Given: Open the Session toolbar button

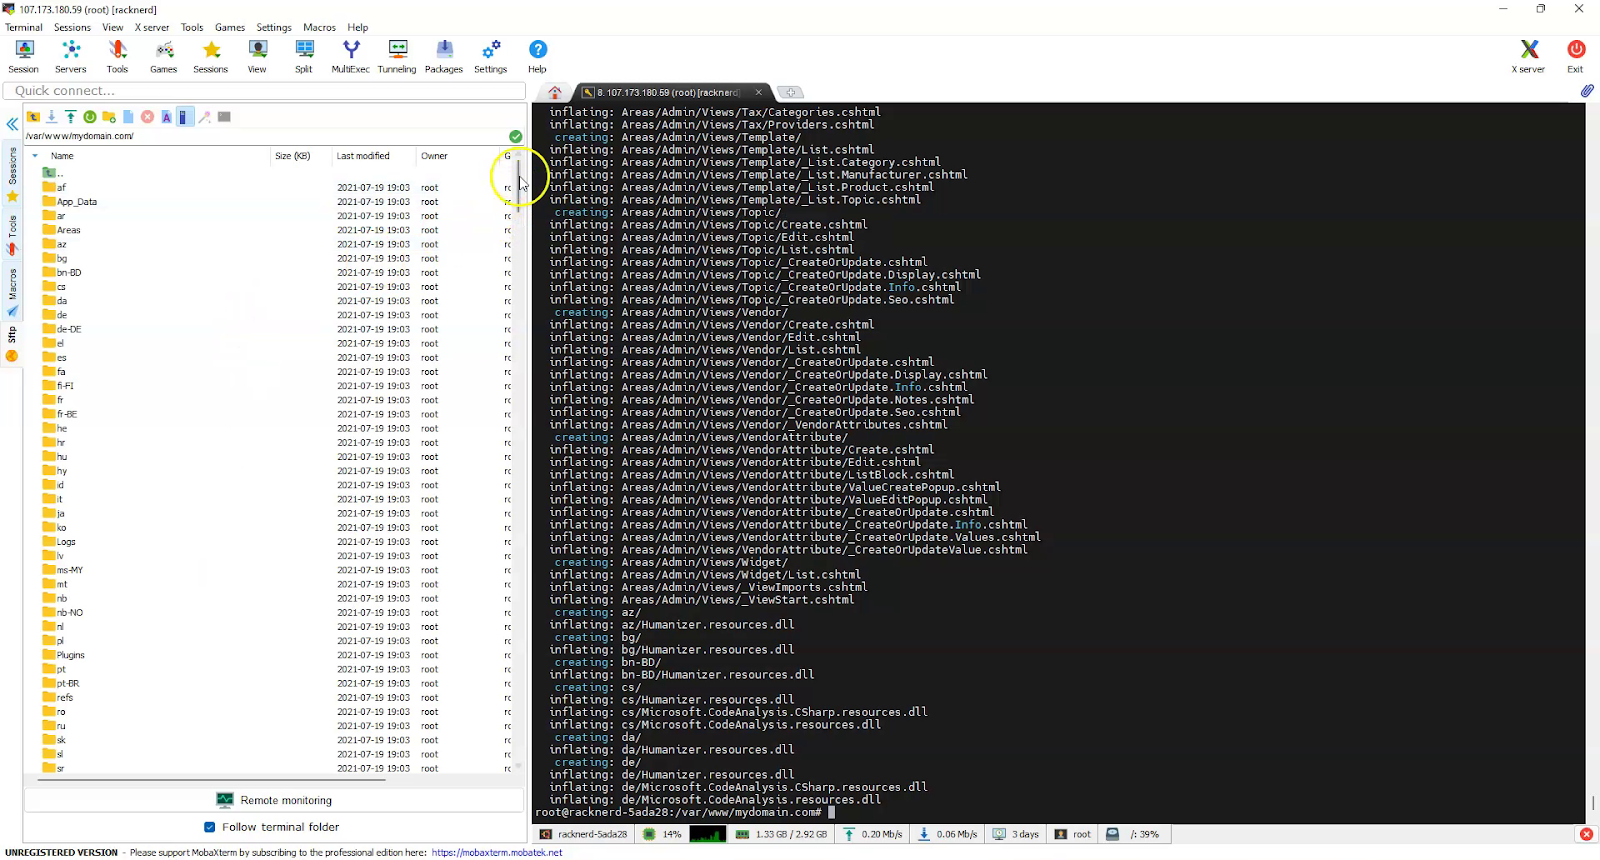Looking at the screenshot, I should (24, 57).
